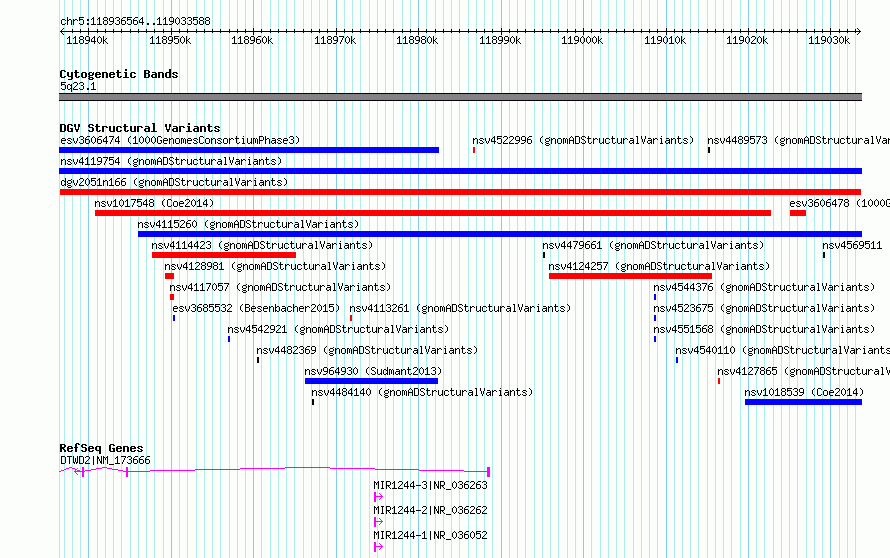Select the DTWD2|NM_173666 gene label
890x558 pixels.
(105, 460)
